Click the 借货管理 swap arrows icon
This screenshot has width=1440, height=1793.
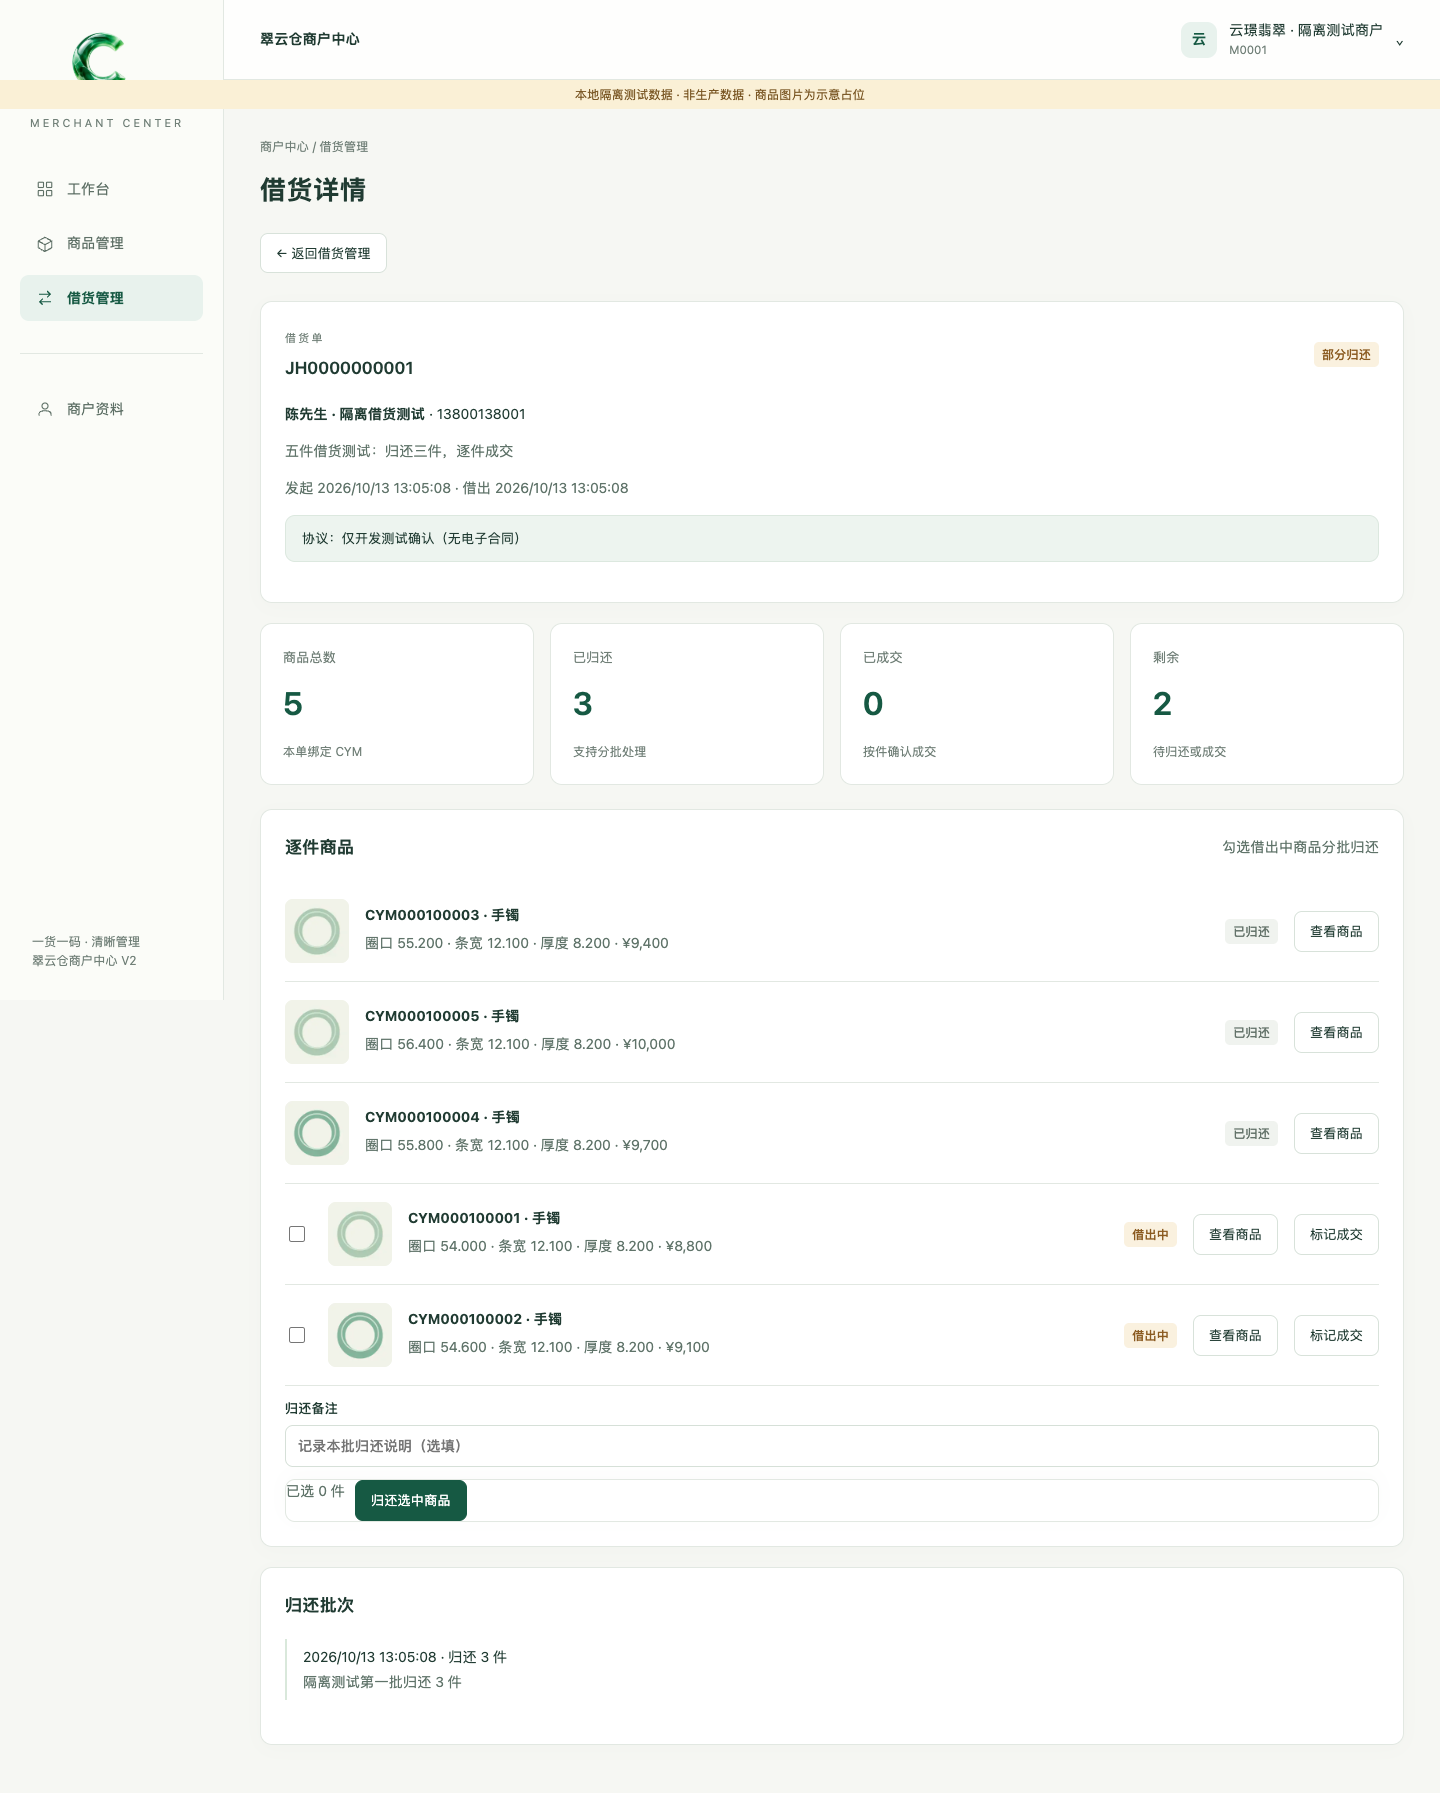click(45, 298)
